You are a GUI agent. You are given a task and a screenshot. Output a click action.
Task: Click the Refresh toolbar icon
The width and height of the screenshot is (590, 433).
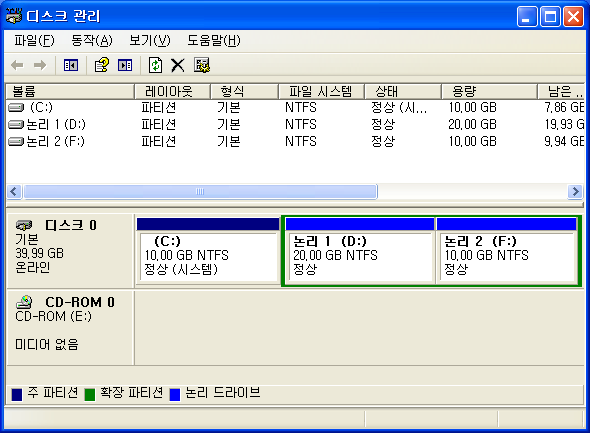[x=155, y=65]
